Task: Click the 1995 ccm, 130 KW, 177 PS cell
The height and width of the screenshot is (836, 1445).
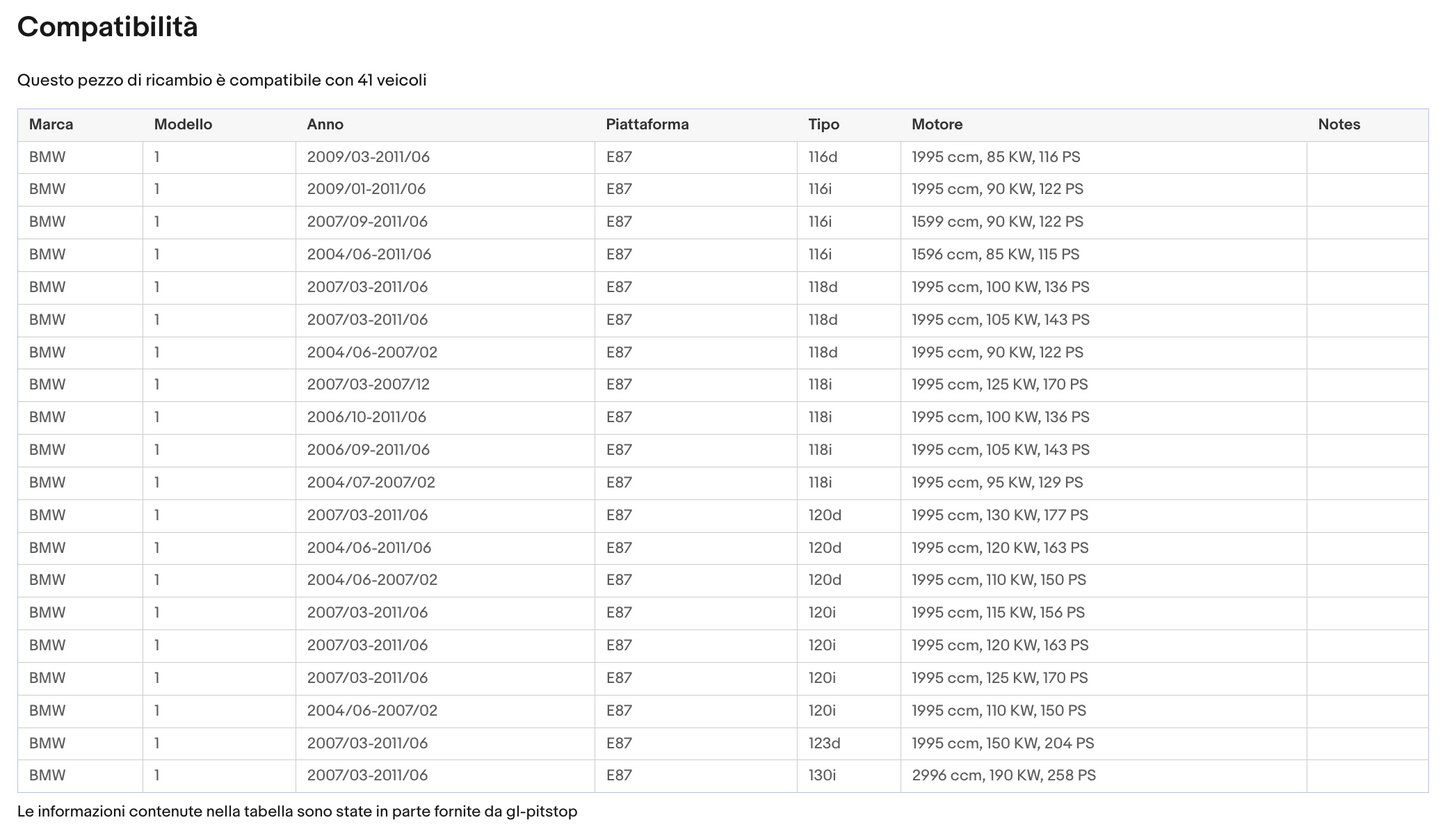Action: coord(999,515)
